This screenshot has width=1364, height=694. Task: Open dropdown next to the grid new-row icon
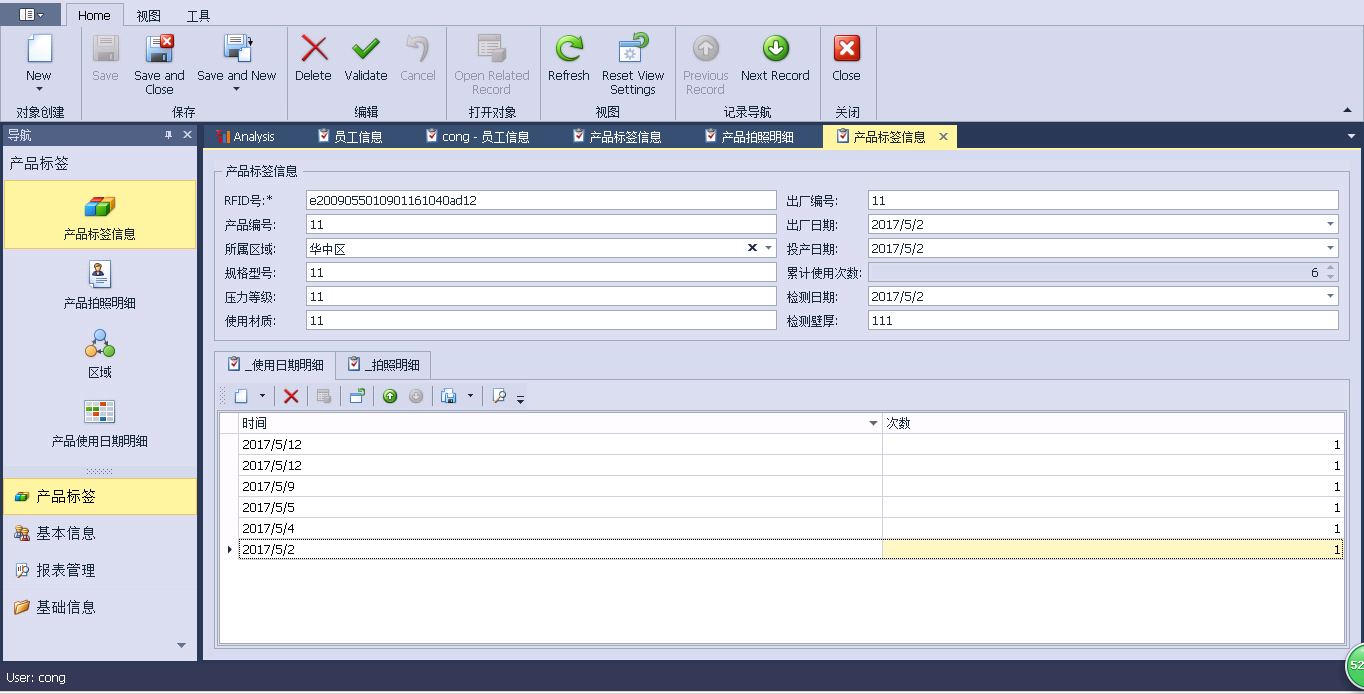(262, 396)
